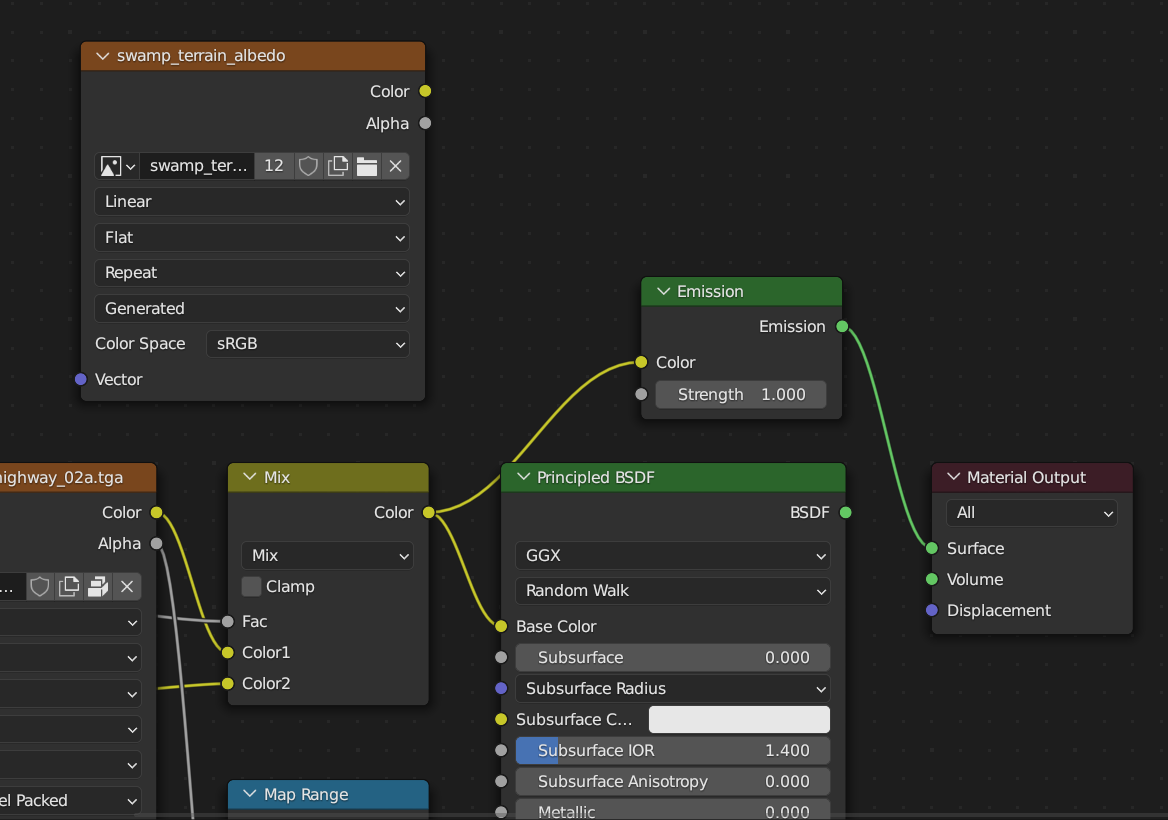
Task: Enable the Clamp checkbox in Mix node
Action: (x=252, y=587)
